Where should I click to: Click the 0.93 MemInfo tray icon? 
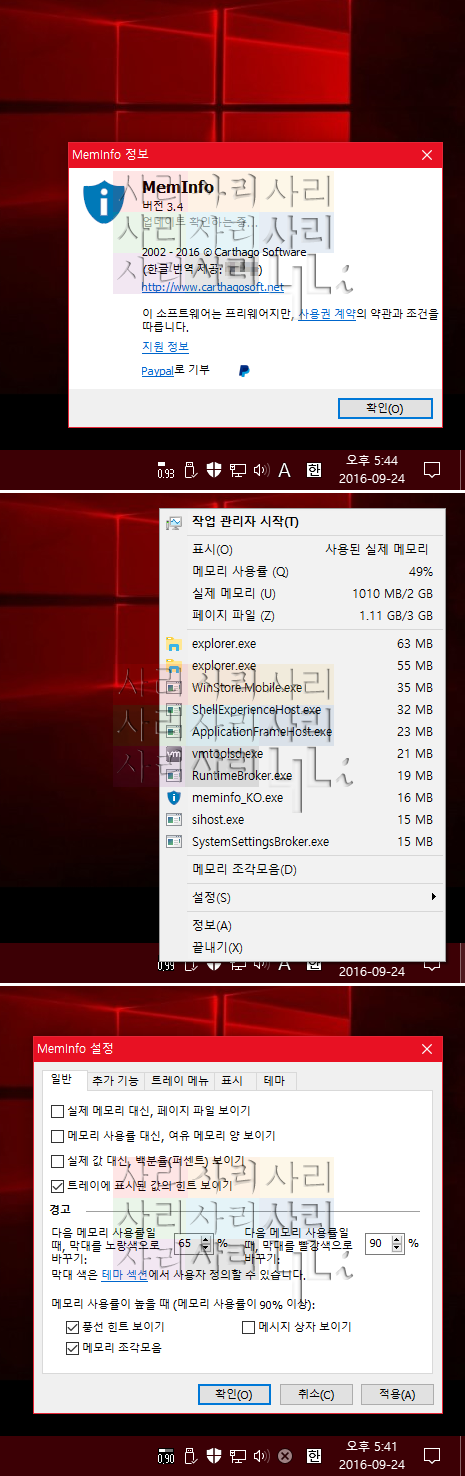(165, 471)
